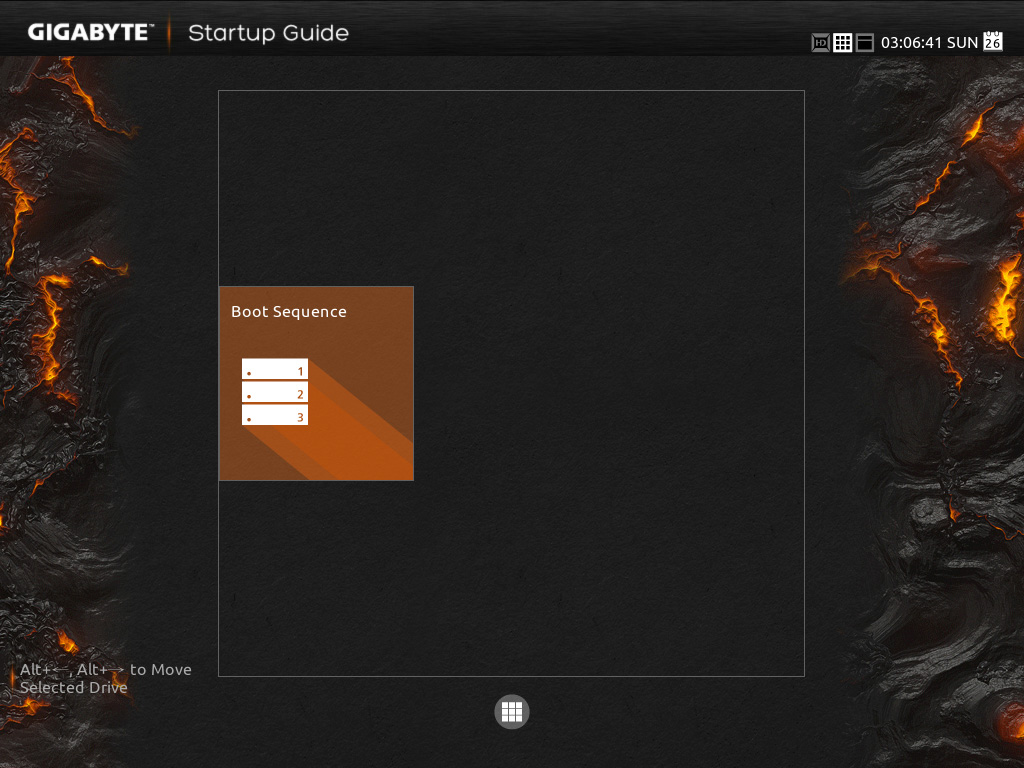Switch to Classic Setup window icon

point(865,43)
